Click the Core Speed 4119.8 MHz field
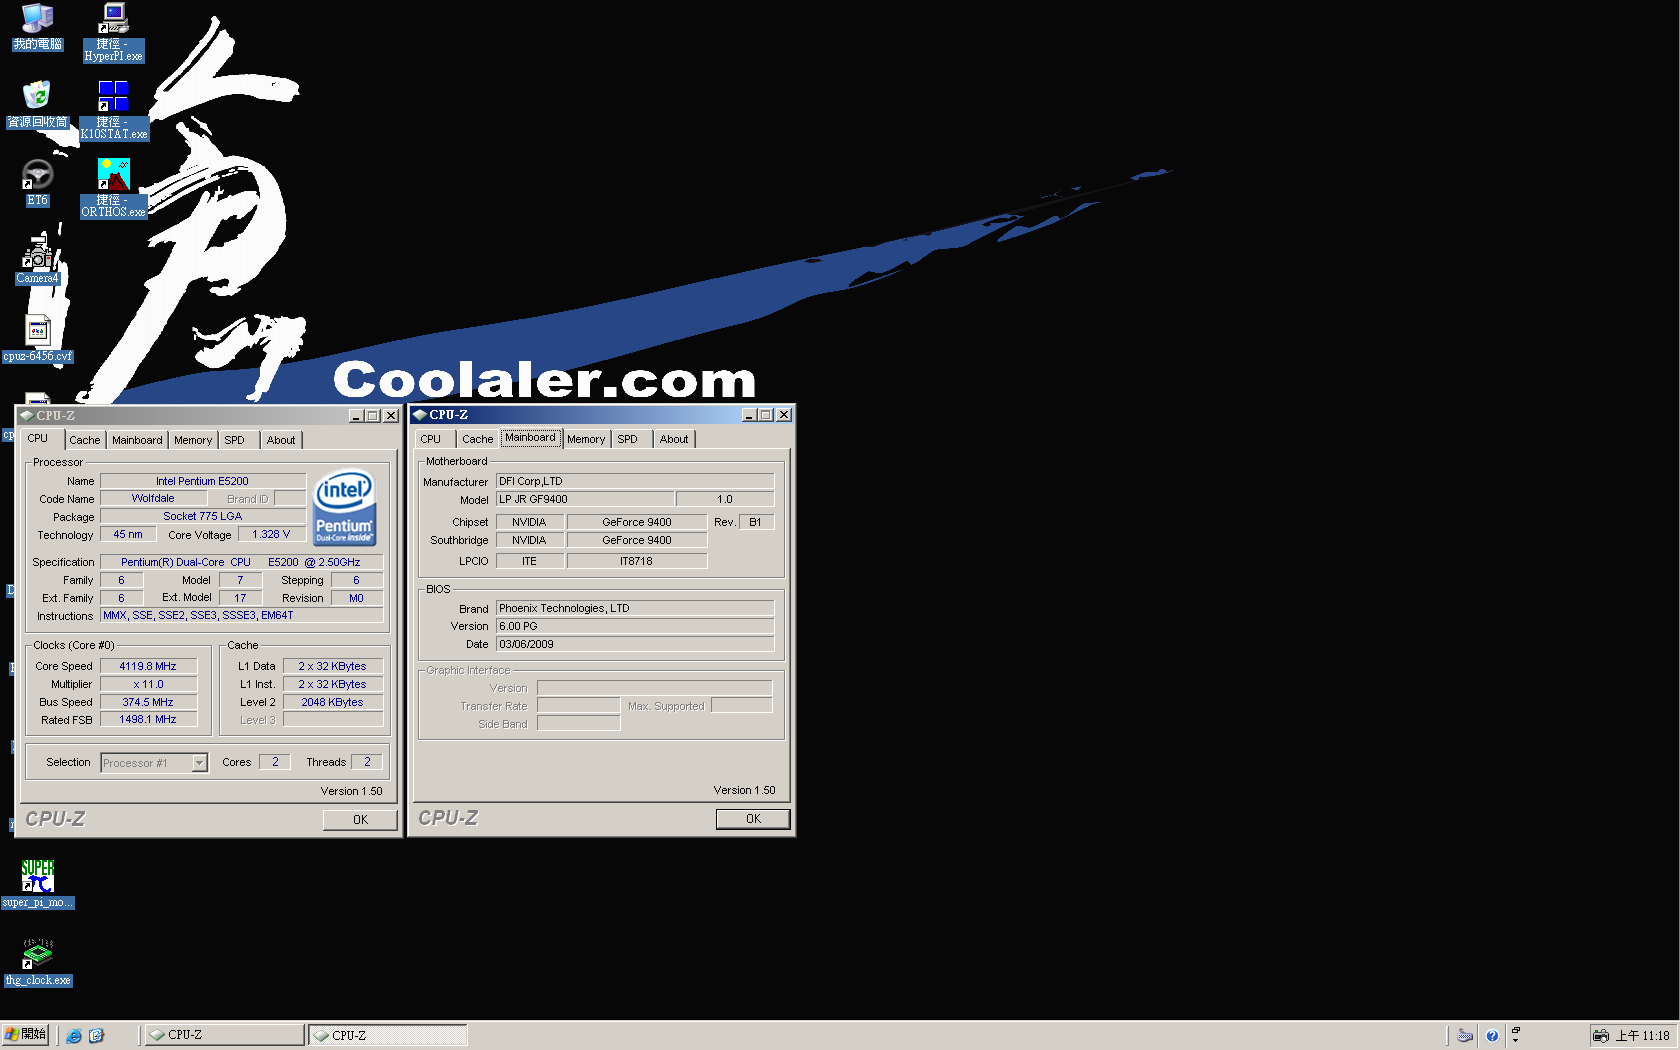The width and height of the screenshot is (1680, 1050). (x=148, y=666)
